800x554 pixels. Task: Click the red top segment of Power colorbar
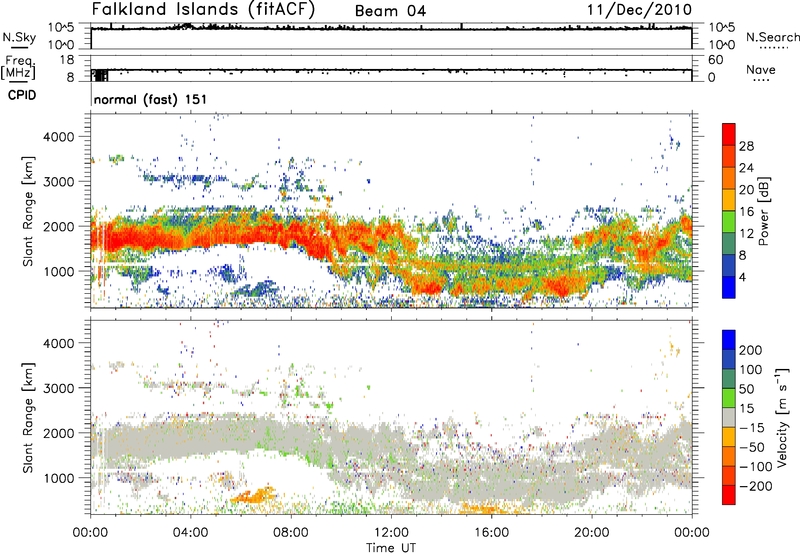pyautogui.click(x=729, y=134)
